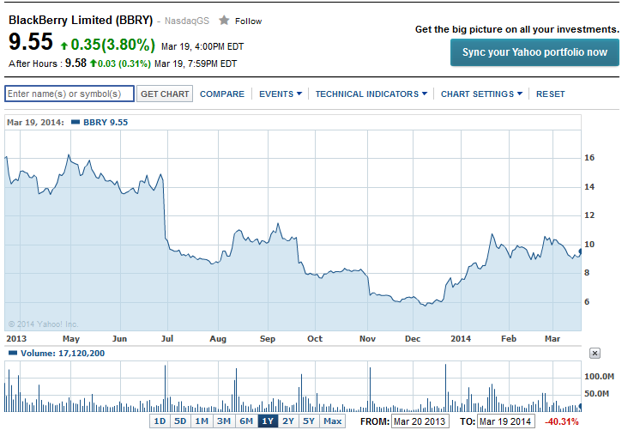The width and height of the screenshot is (640, 430).
Task: Click the Compare link
Action: [222, 94]
